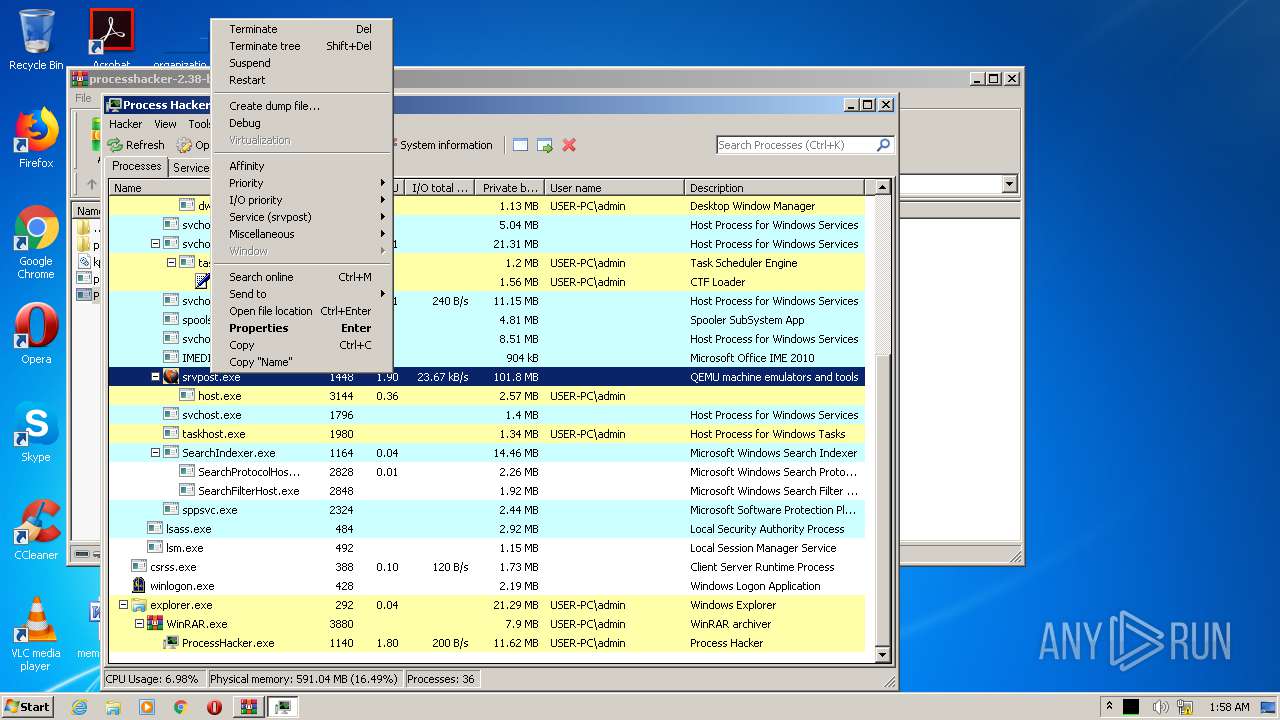Click the taskbar clock showing 1:58 AM

click(1229, 707)
